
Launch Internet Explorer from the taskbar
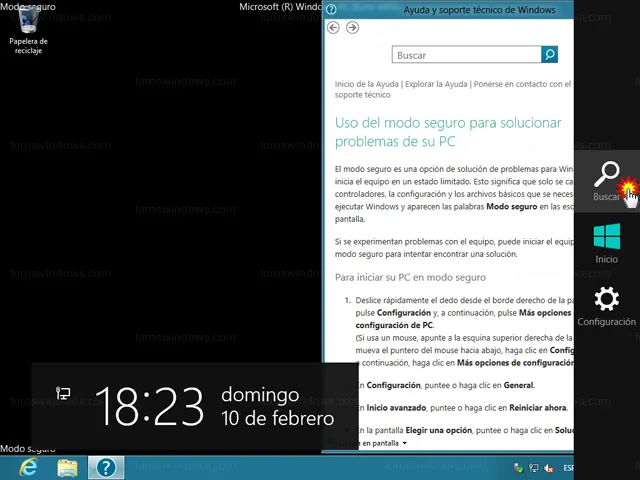tap(29, 468)
